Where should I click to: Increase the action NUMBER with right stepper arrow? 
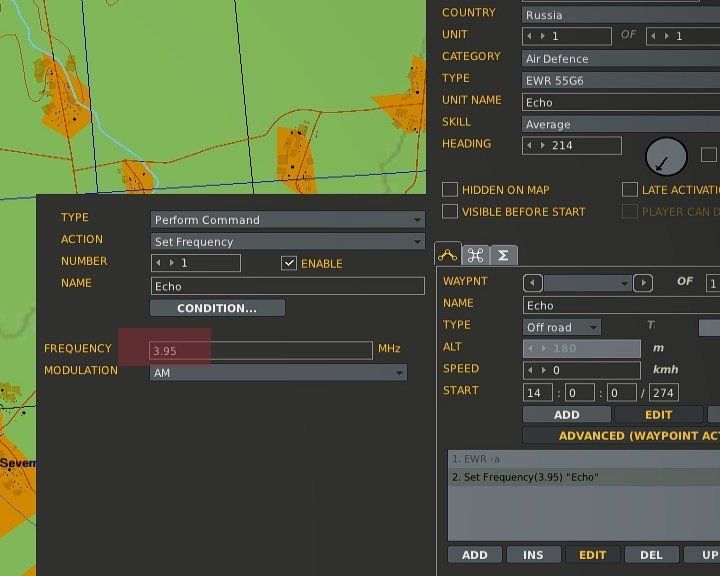click(x=172, y=263)
